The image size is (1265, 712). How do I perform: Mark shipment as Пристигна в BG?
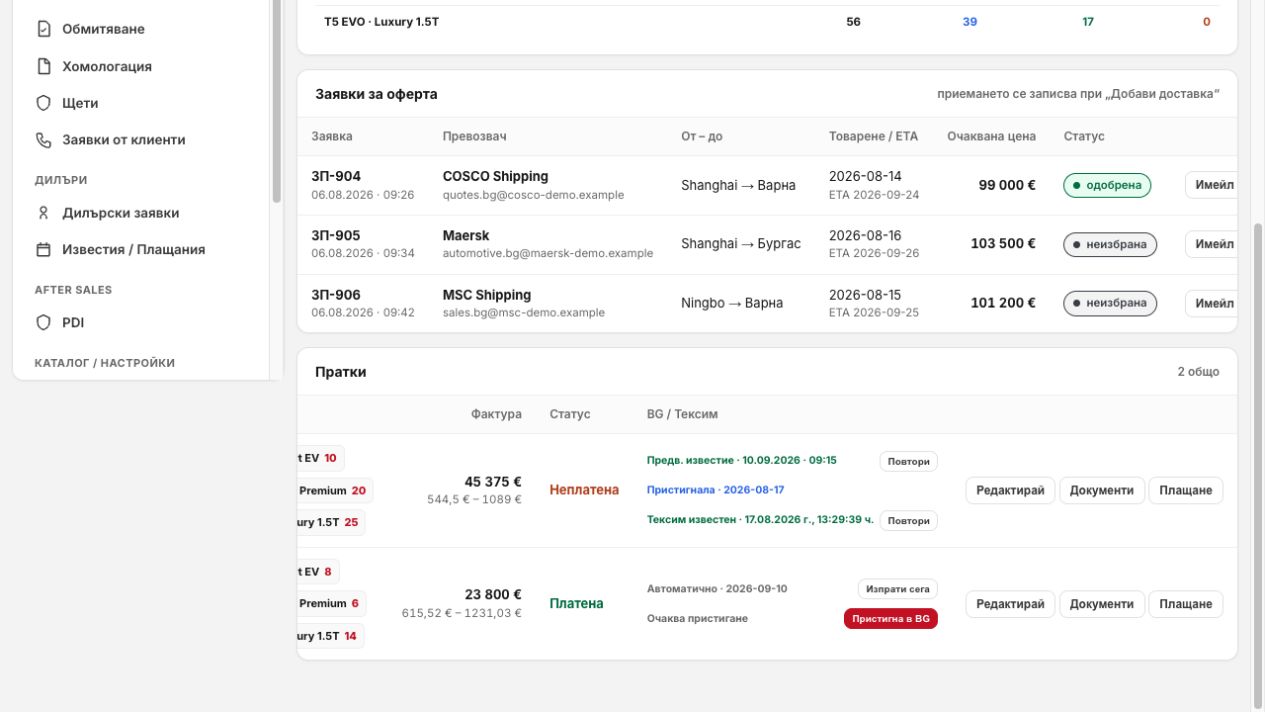(x=891, y=619)
